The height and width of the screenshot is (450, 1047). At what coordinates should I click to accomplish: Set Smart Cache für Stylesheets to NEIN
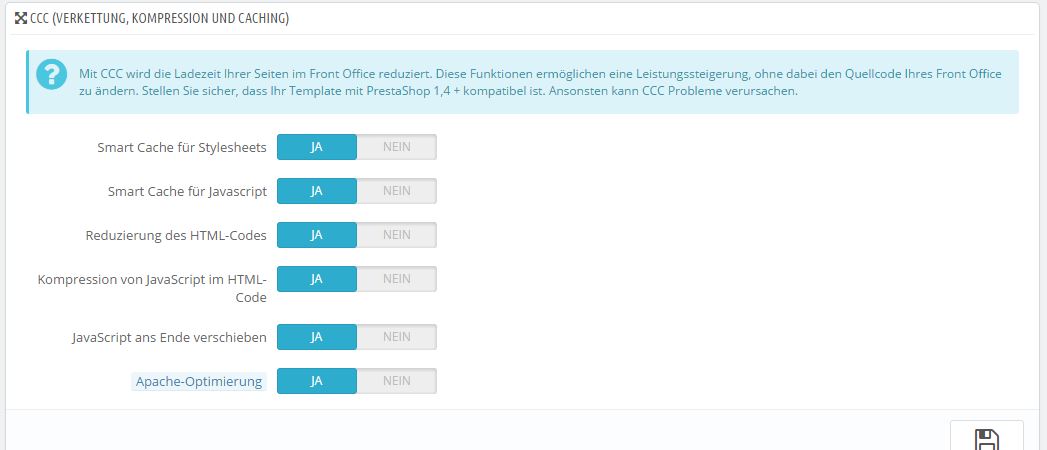click(396, 147)
